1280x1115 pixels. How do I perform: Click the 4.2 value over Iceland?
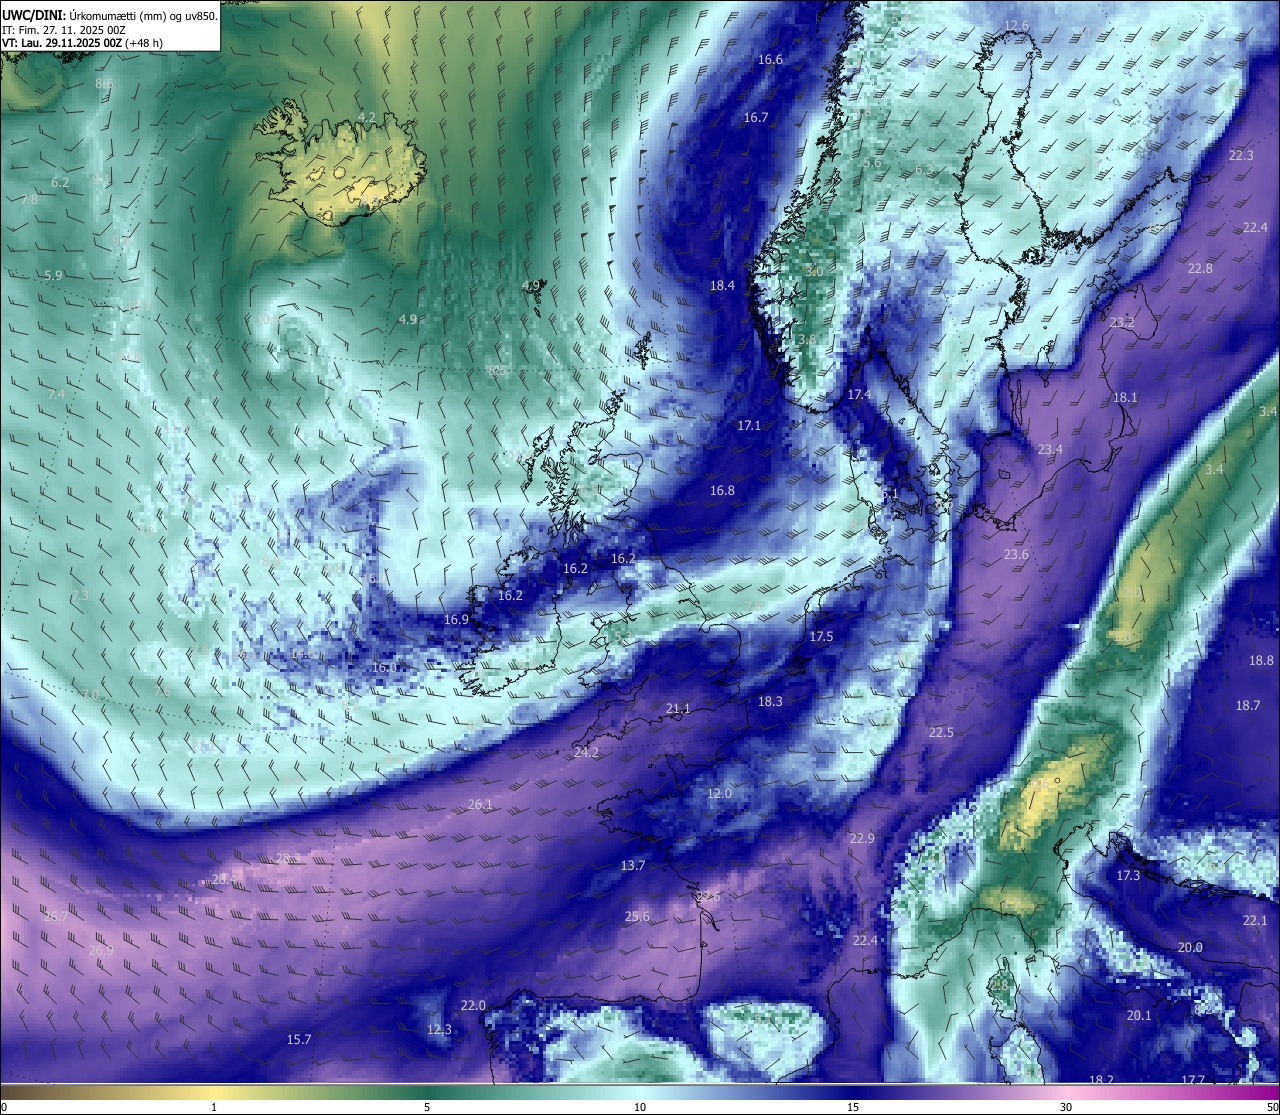click(x=367, y=117)
